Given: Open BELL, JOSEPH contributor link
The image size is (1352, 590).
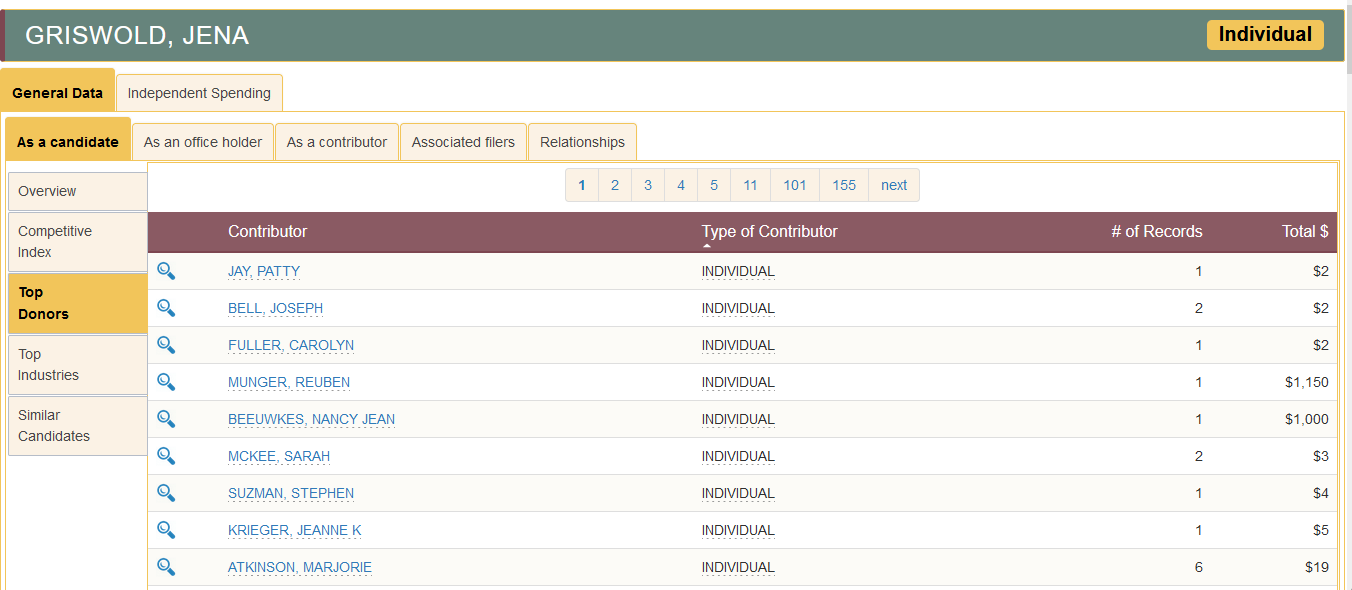Looking at the screenshot, I should click(x=276, y=308).
